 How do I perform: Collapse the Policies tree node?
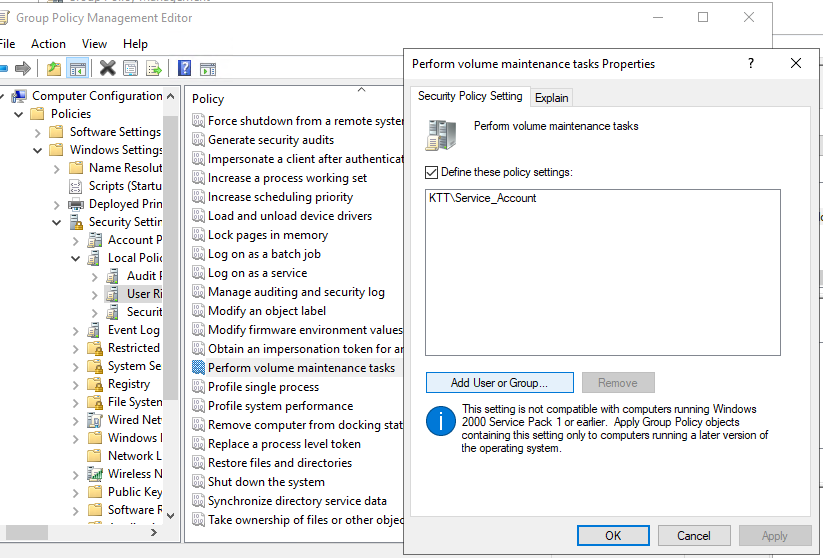click(19, 114)
